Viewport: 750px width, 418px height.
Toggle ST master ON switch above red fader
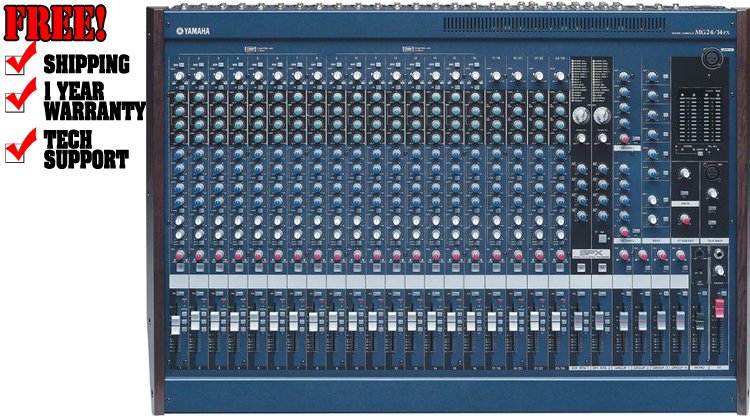(x=723, y=293)
